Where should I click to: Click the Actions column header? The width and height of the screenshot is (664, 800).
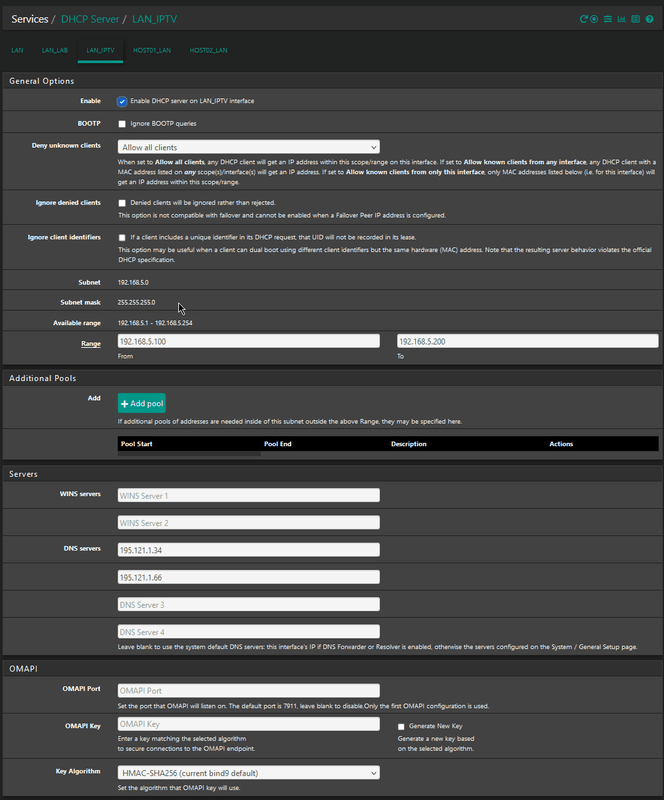(x=561, y=444)
